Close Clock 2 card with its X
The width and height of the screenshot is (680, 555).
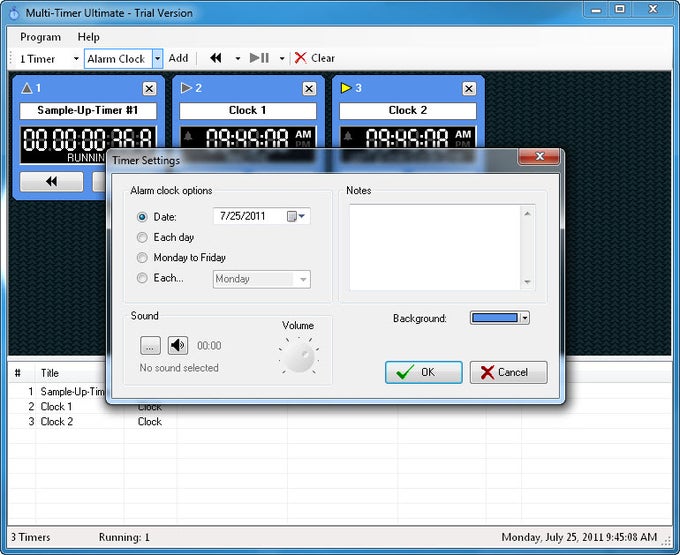point(469,88)
